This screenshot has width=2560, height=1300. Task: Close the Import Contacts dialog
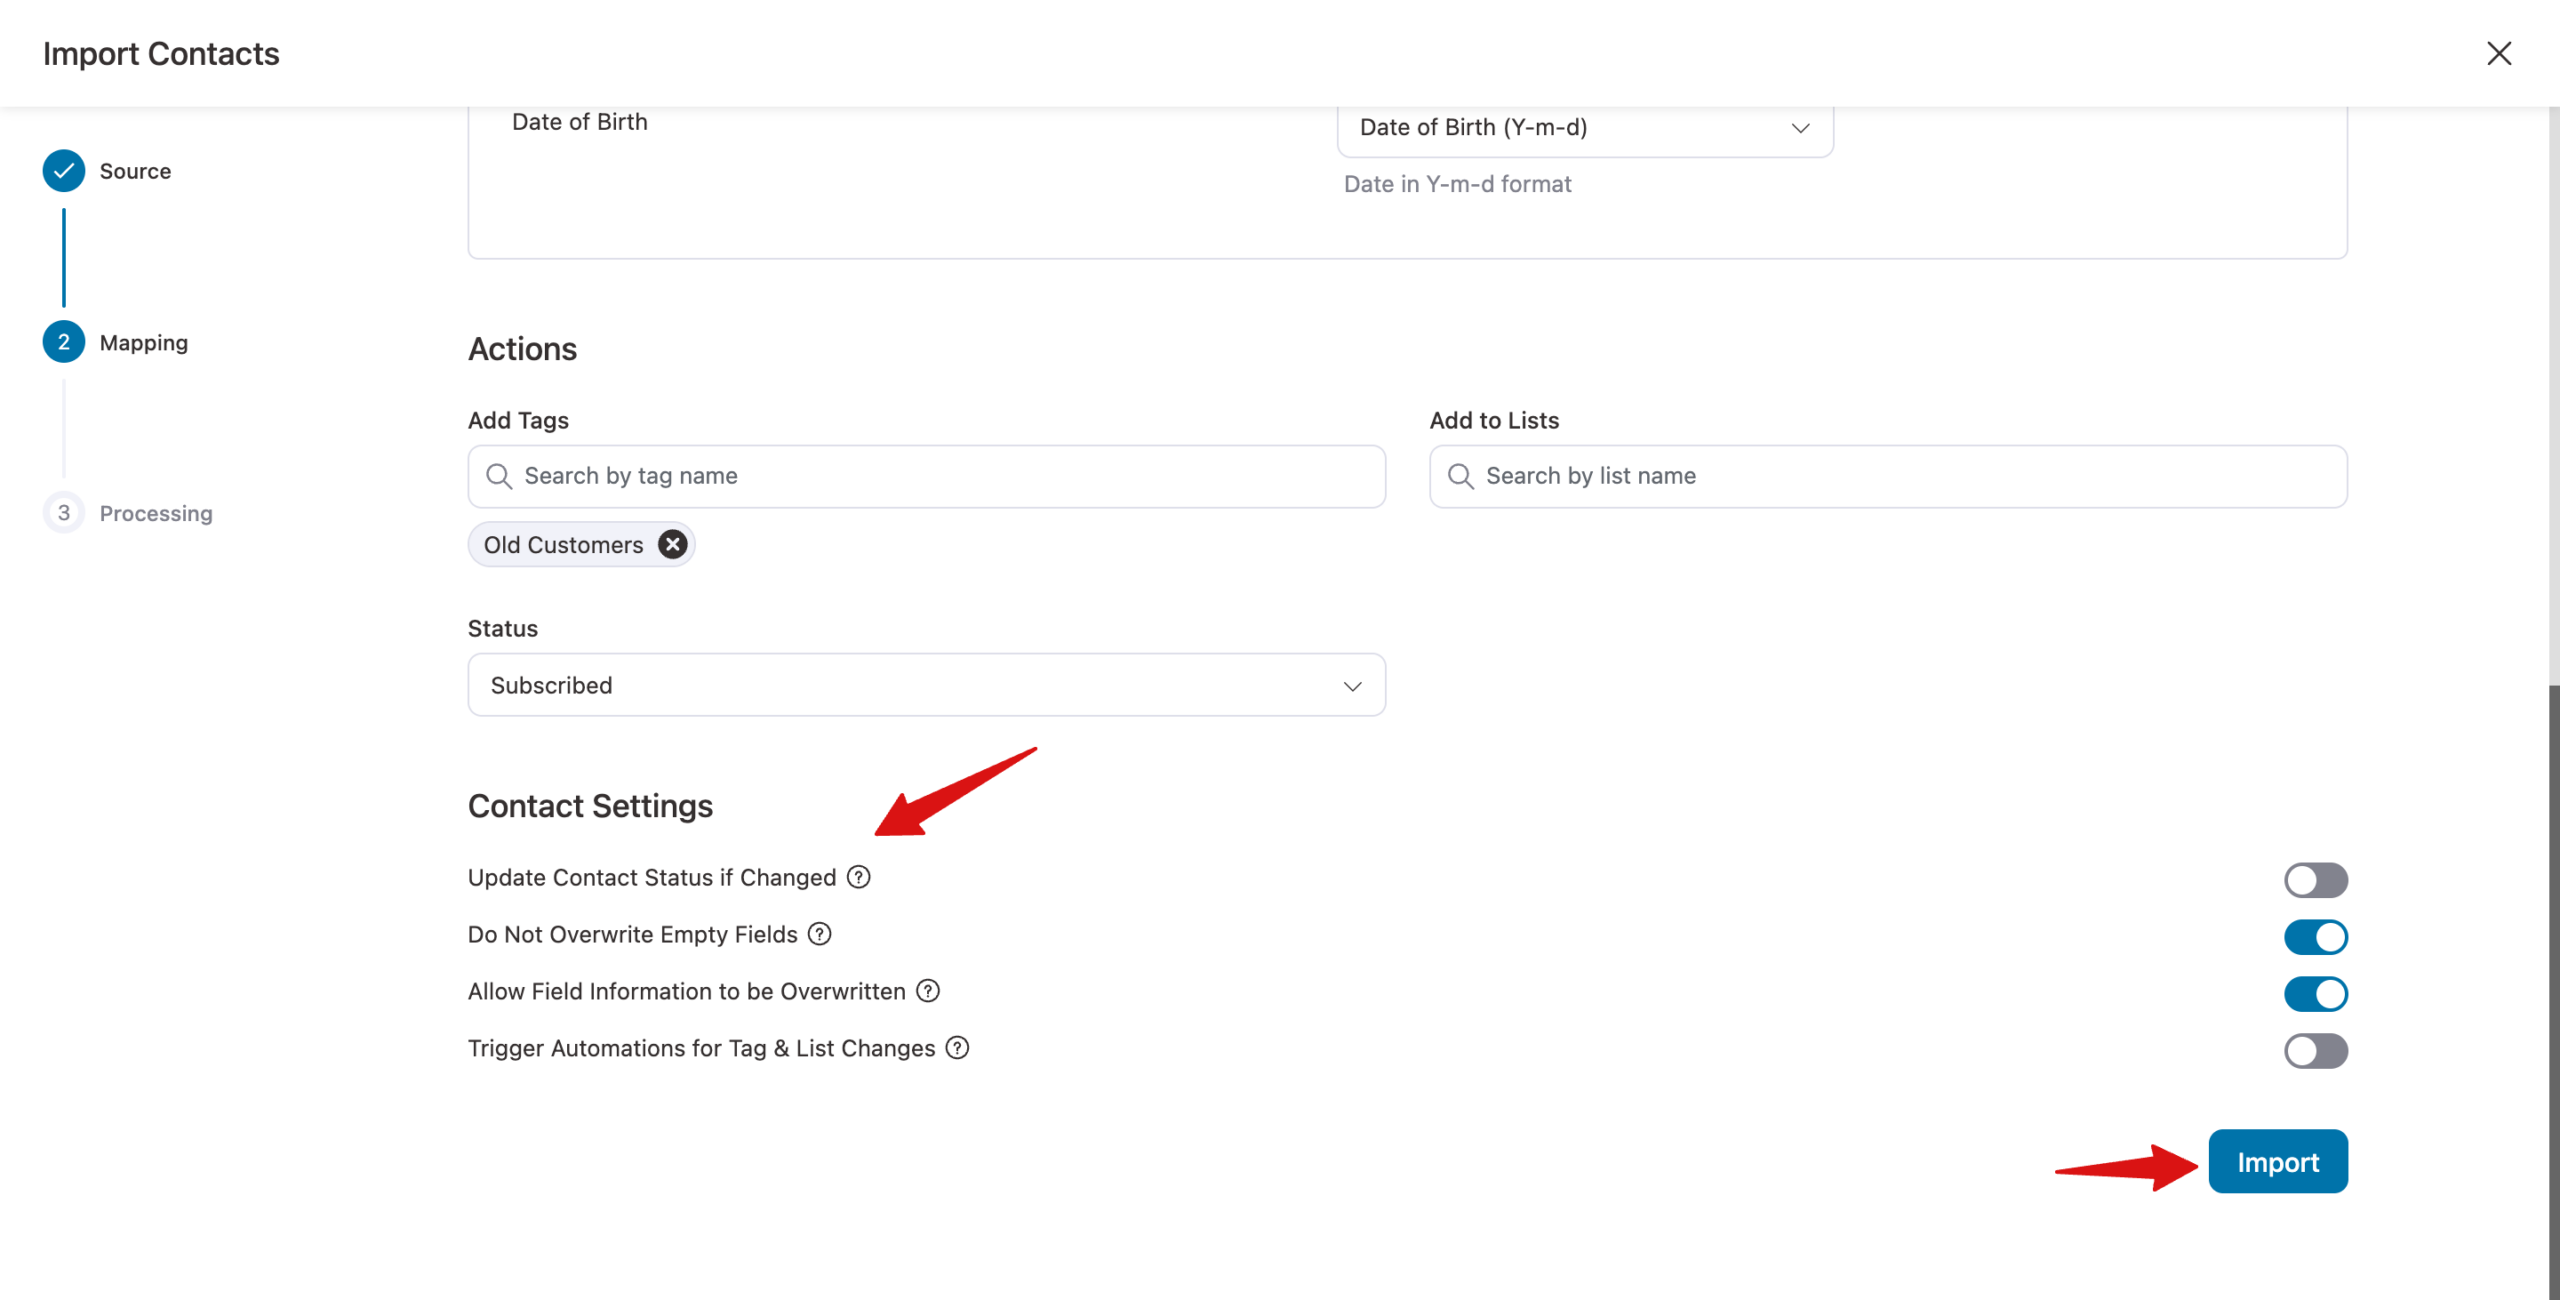pyautogui.click(x=2499, y=54)
